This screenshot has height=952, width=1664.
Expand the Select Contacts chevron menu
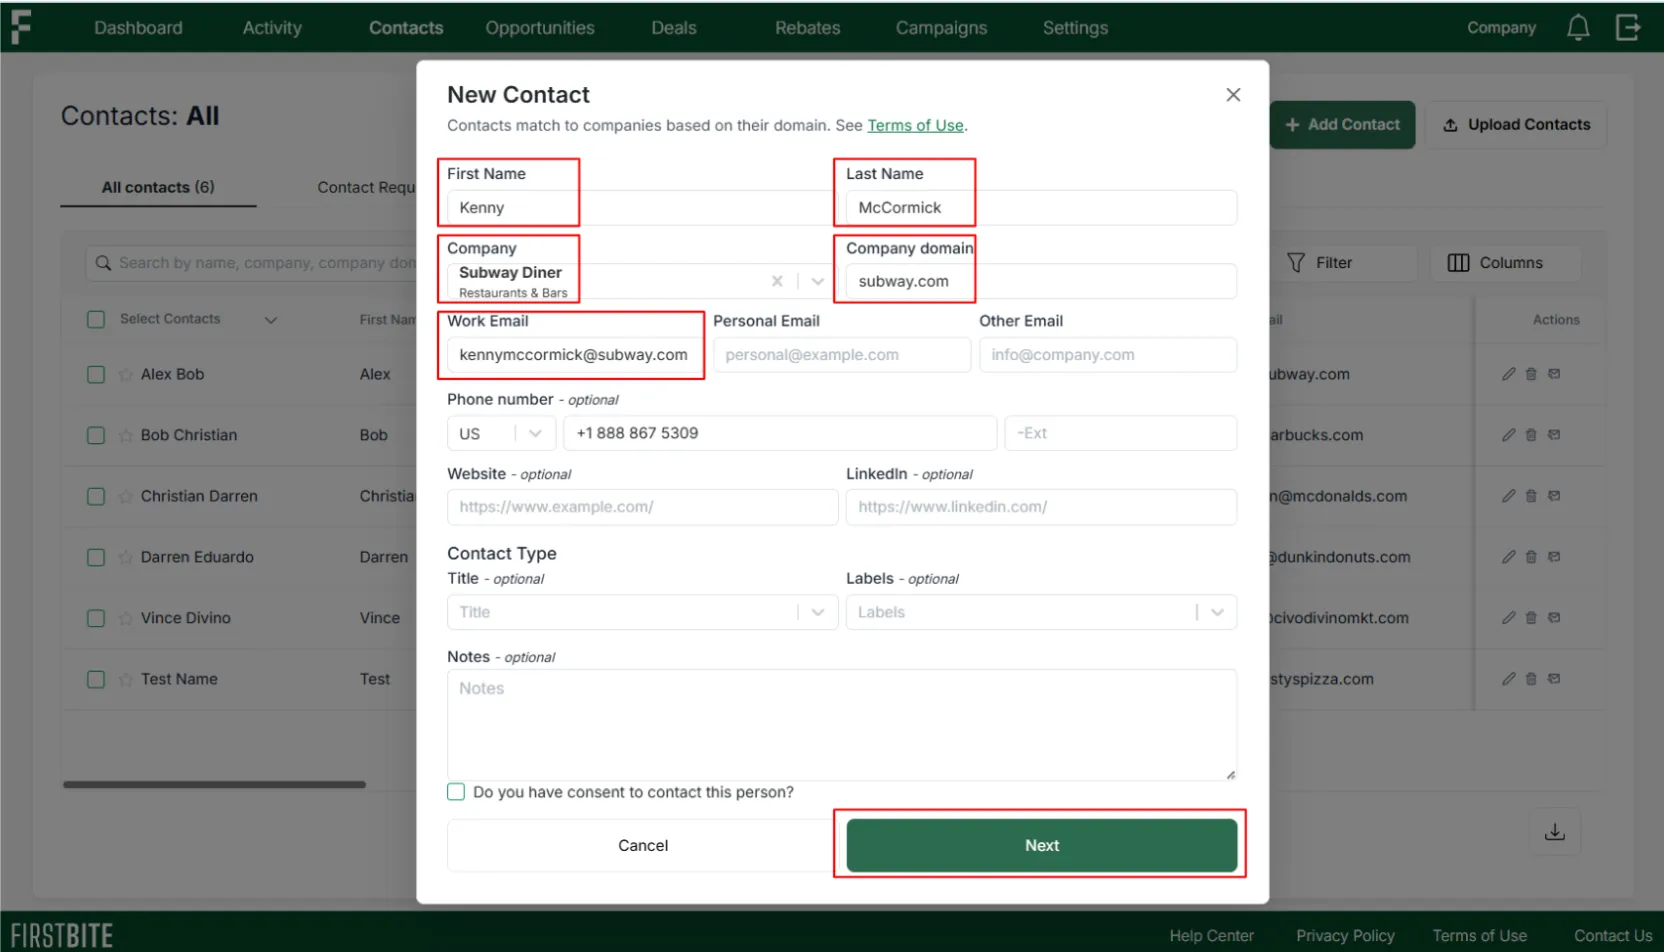(271, 320)
